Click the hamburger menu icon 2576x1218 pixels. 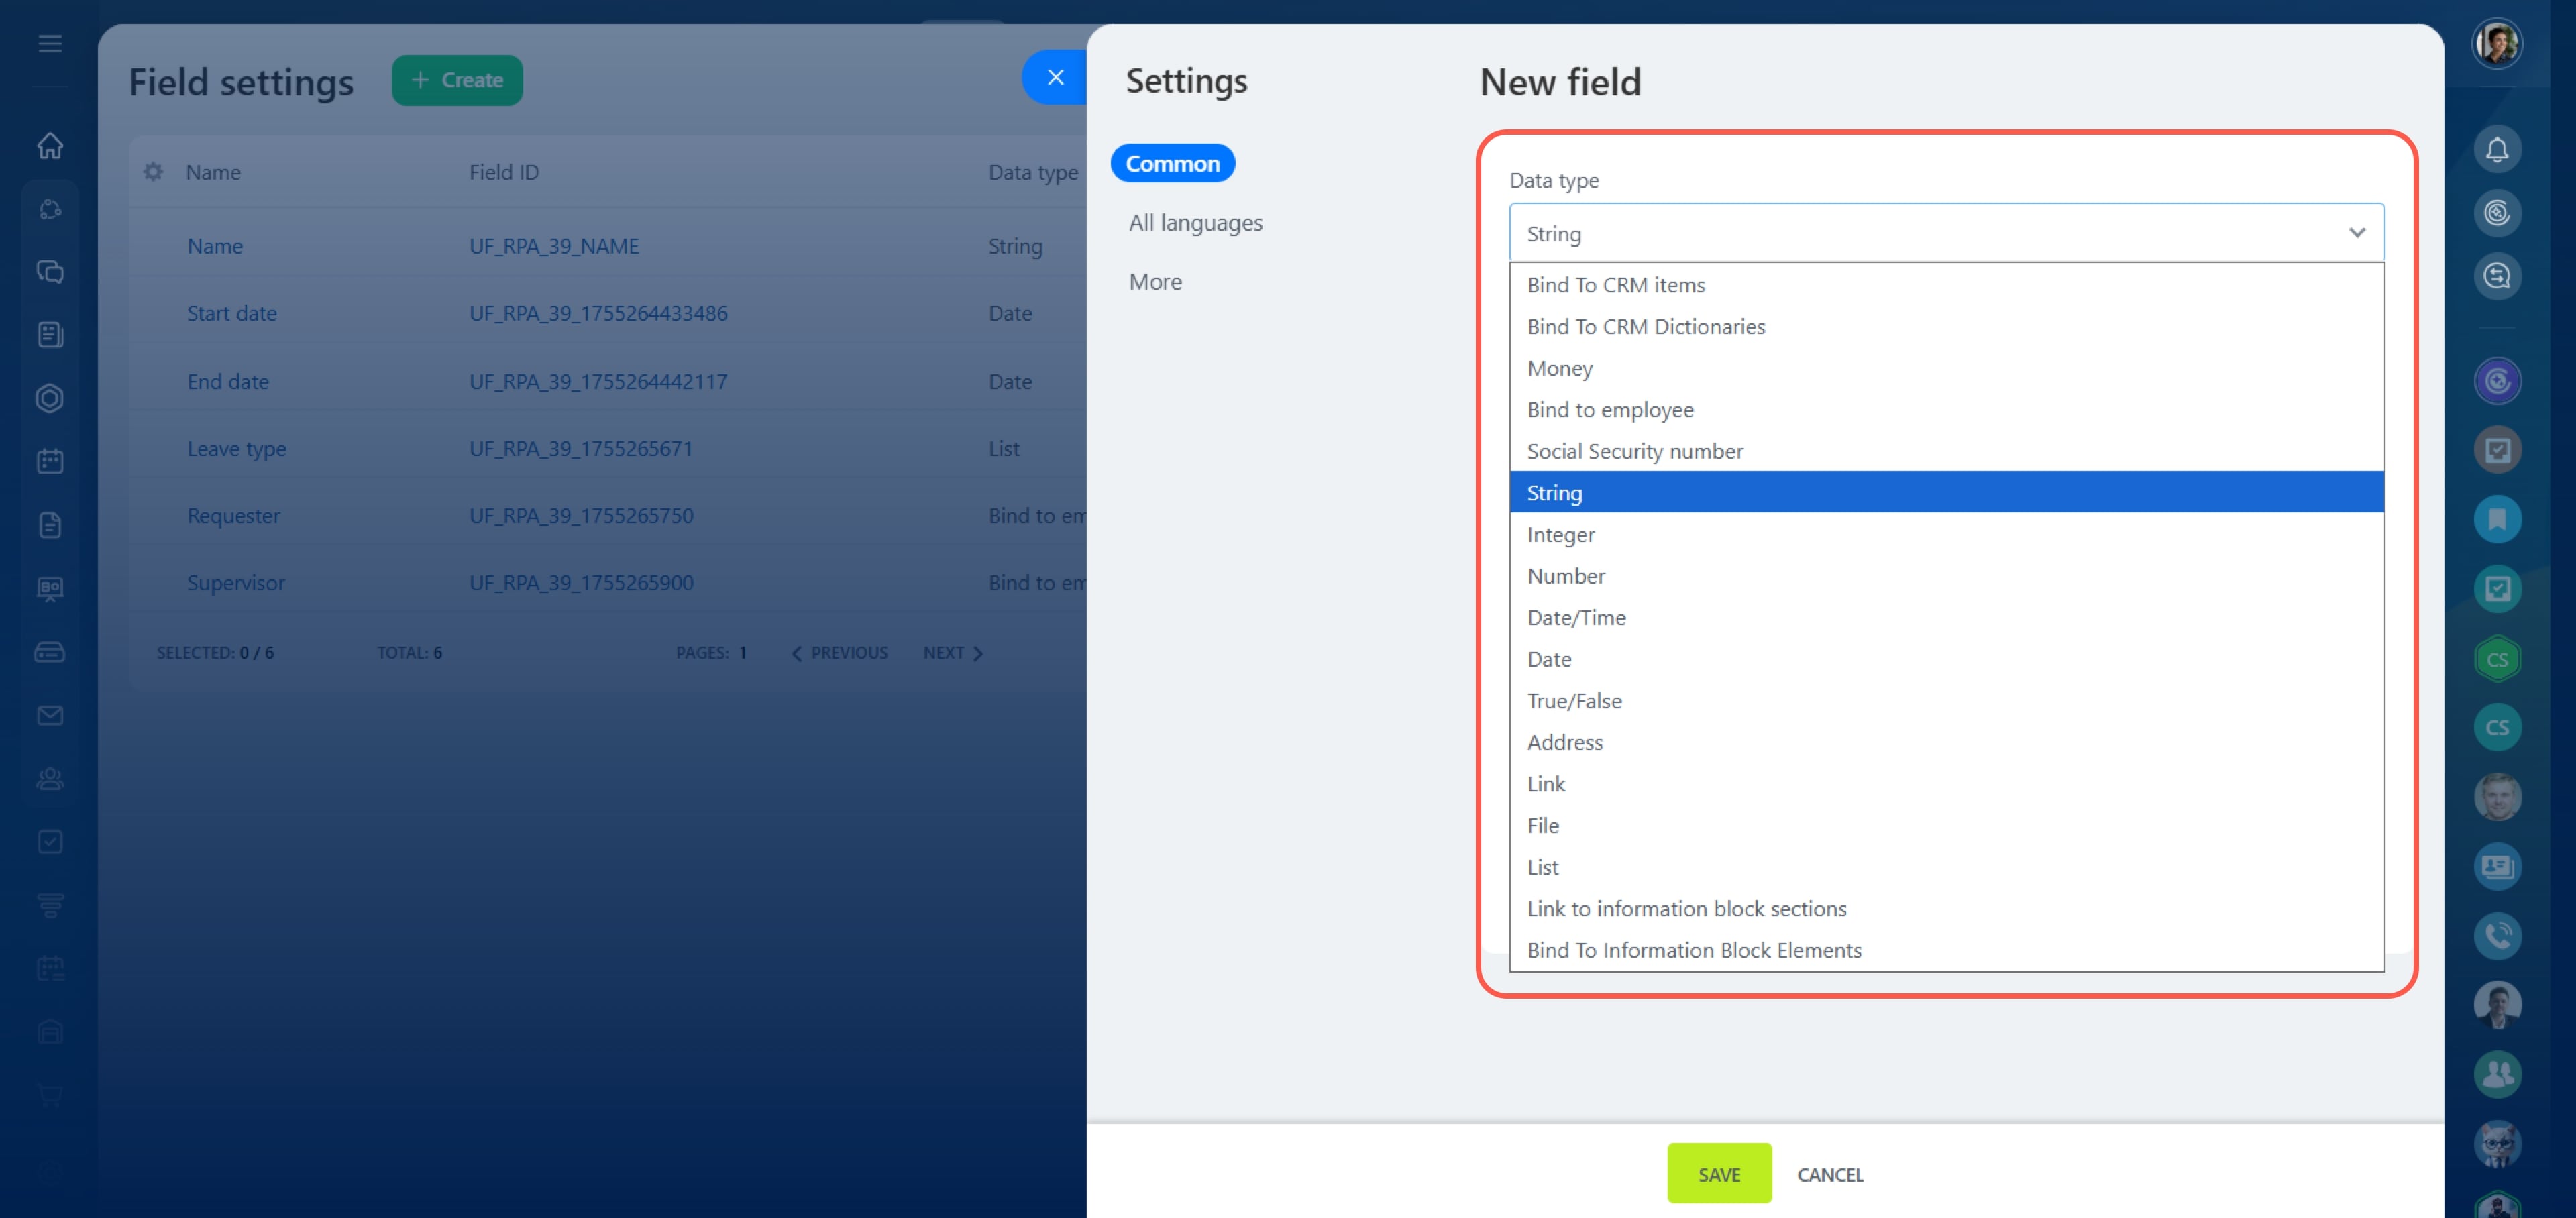(50, 44)
